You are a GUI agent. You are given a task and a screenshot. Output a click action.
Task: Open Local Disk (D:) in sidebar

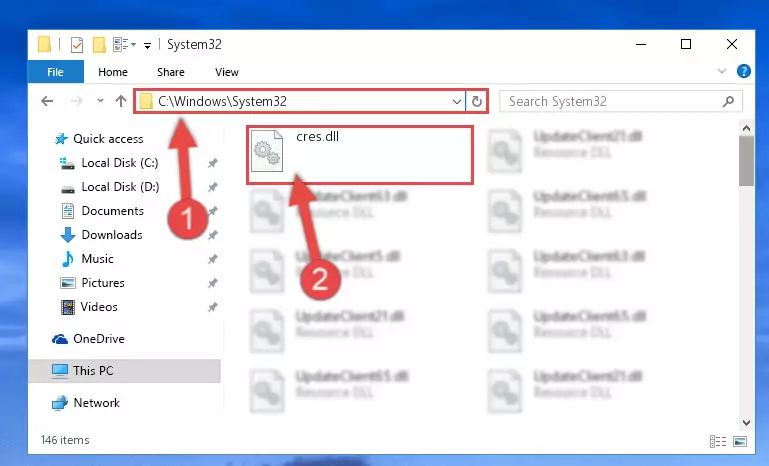click(x=120, y=187)
